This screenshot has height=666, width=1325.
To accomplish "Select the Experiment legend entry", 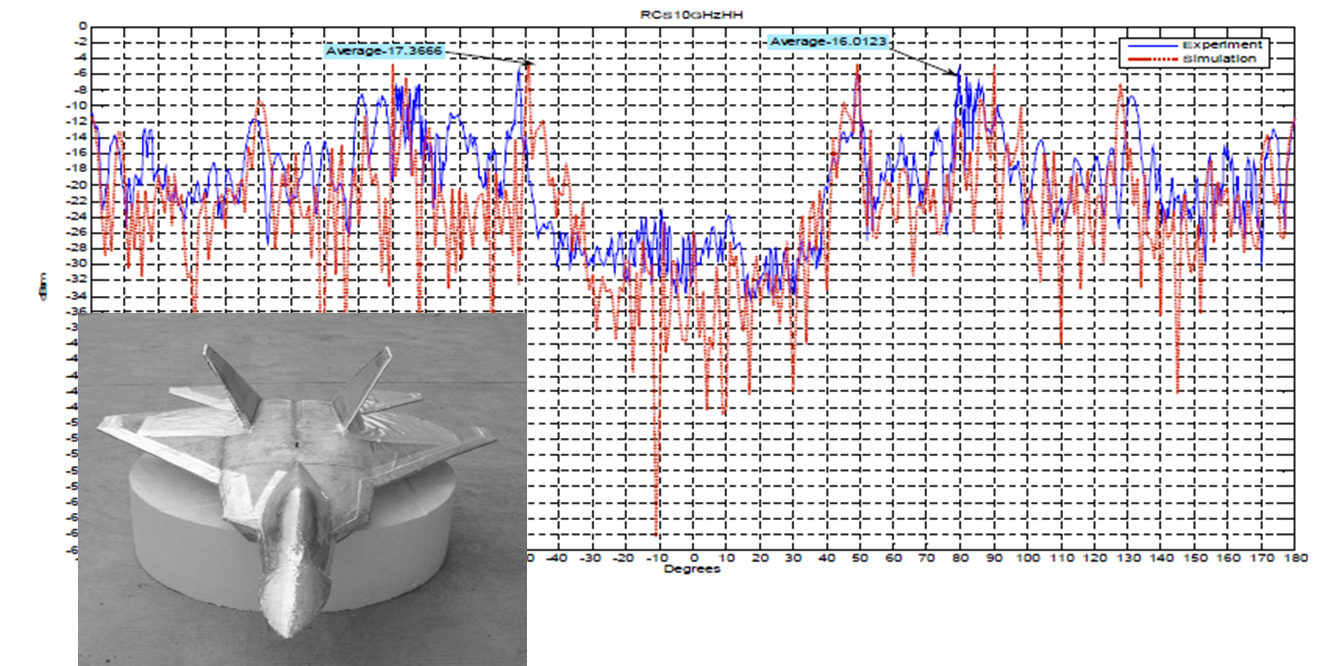I will tap(1222, 45).
